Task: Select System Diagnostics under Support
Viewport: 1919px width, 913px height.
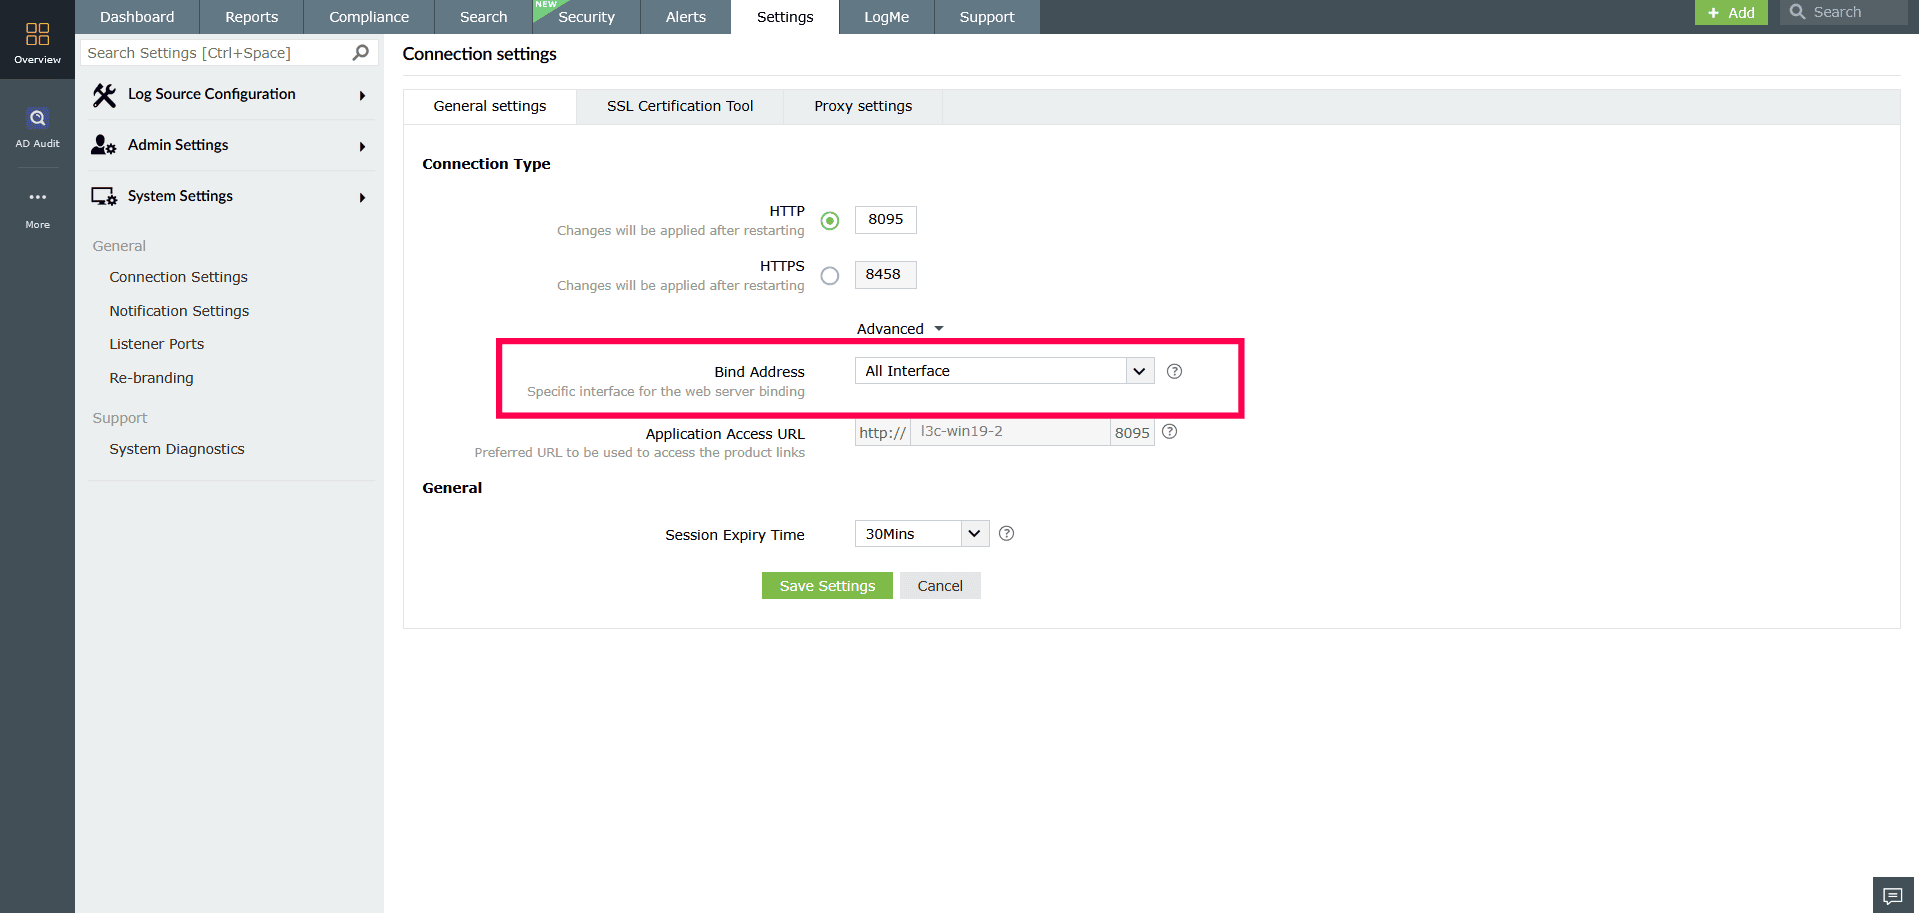Action: coord(176,449)
